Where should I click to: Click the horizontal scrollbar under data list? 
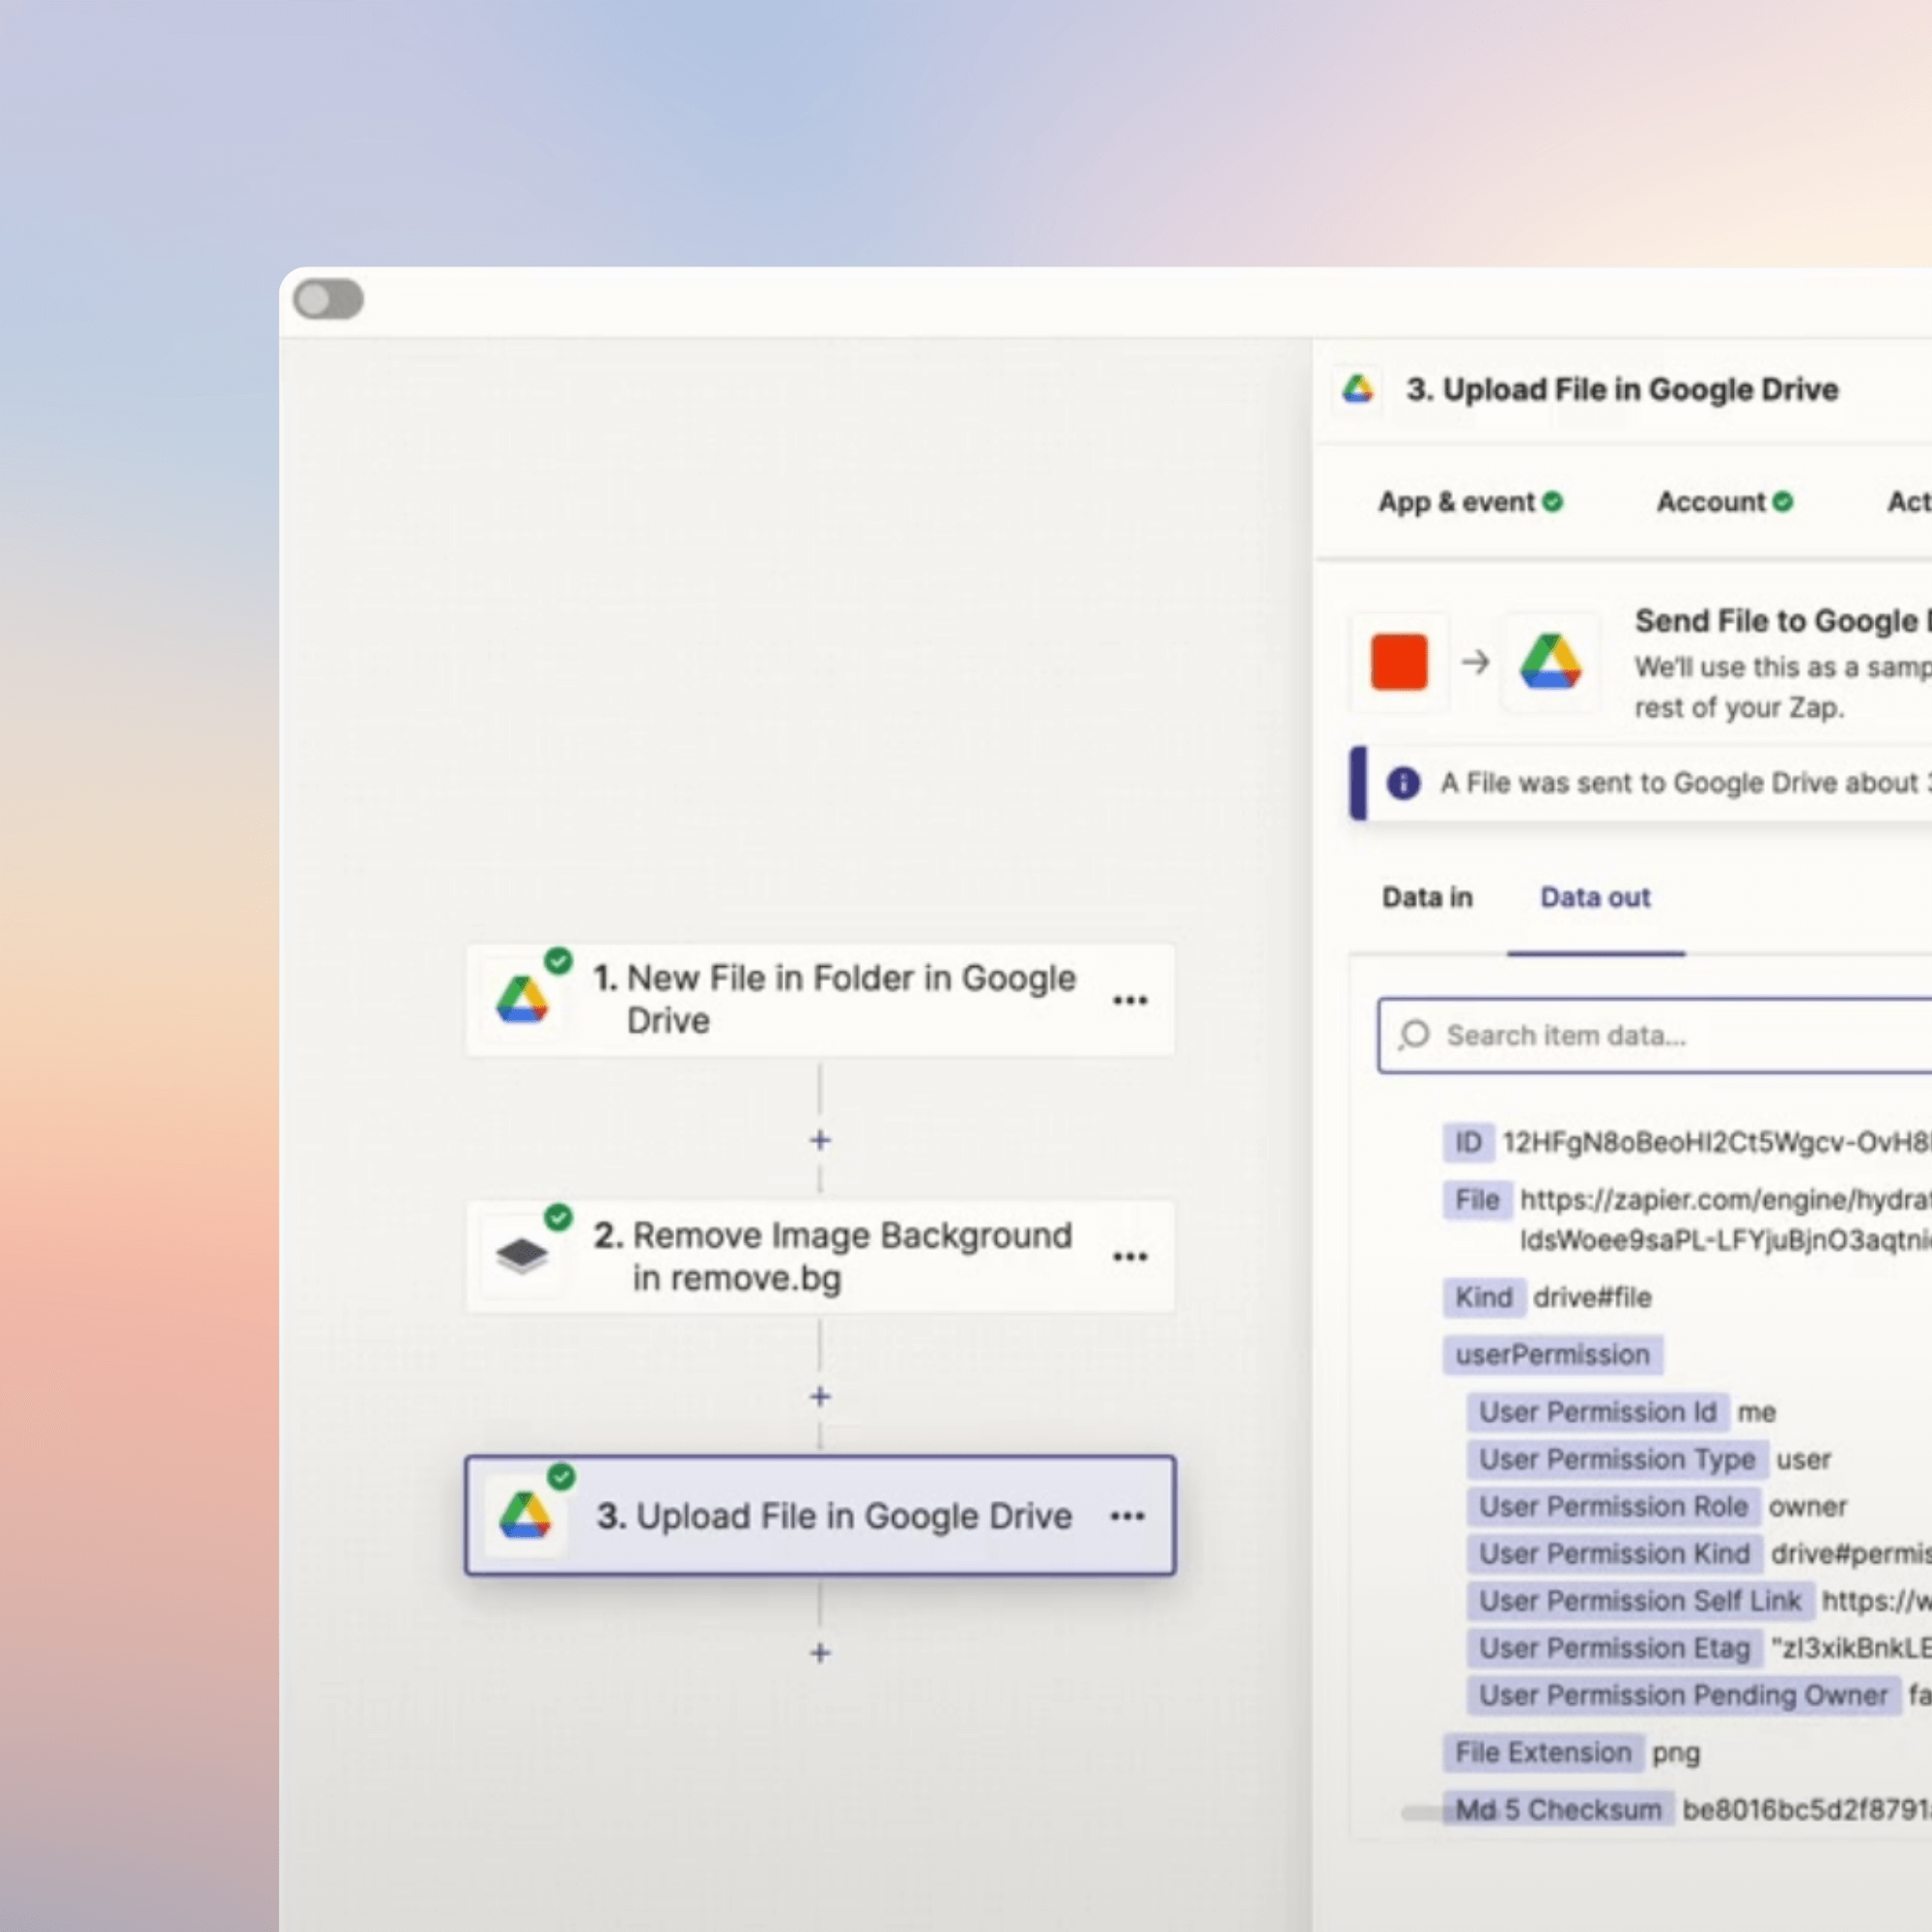click(1422, 1812)
